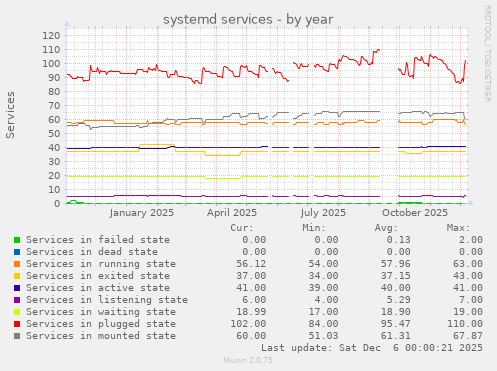Click active state min value 39.00
Viewport: 497px width, 371px height.
[x=323, y=288]
